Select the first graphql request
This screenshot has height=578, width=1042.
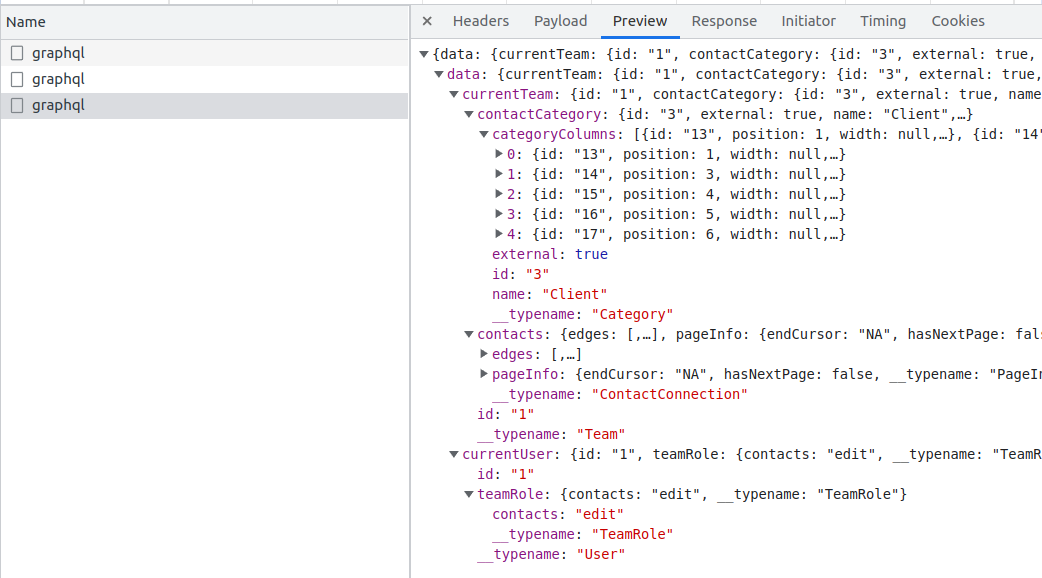pyautogui.click(x=58, y=53)
